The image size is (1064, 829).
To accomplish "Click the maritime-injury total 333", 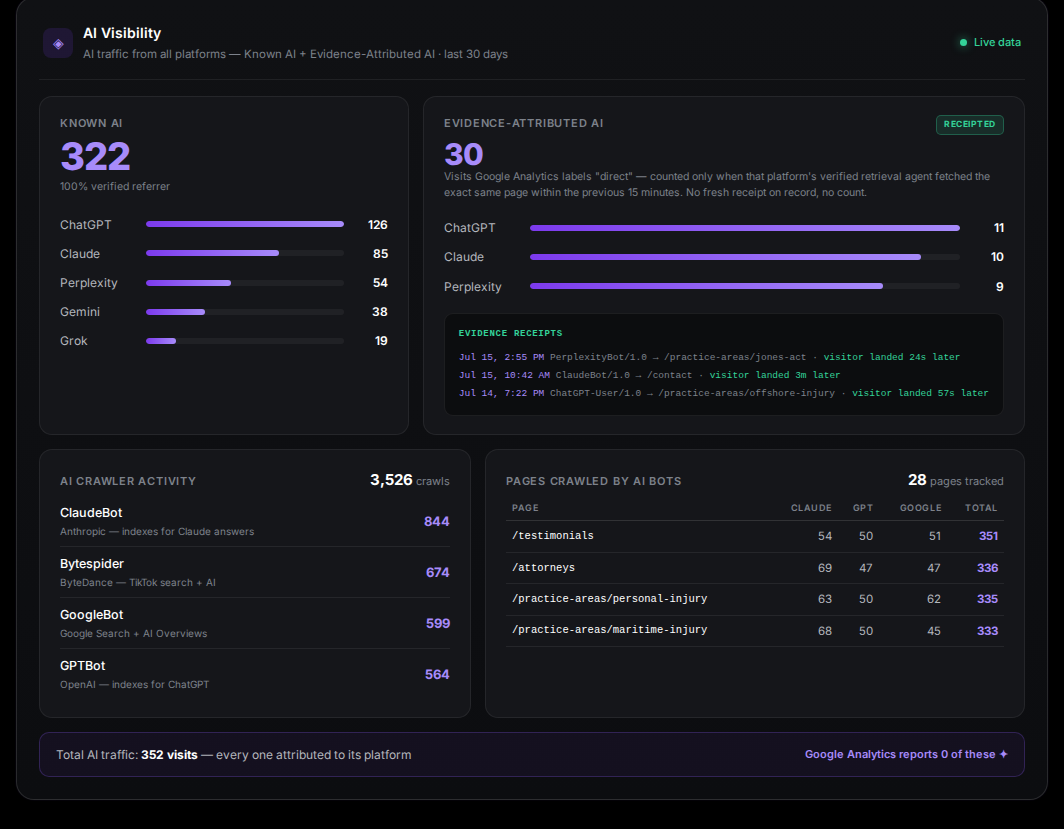I will [987, 631].
